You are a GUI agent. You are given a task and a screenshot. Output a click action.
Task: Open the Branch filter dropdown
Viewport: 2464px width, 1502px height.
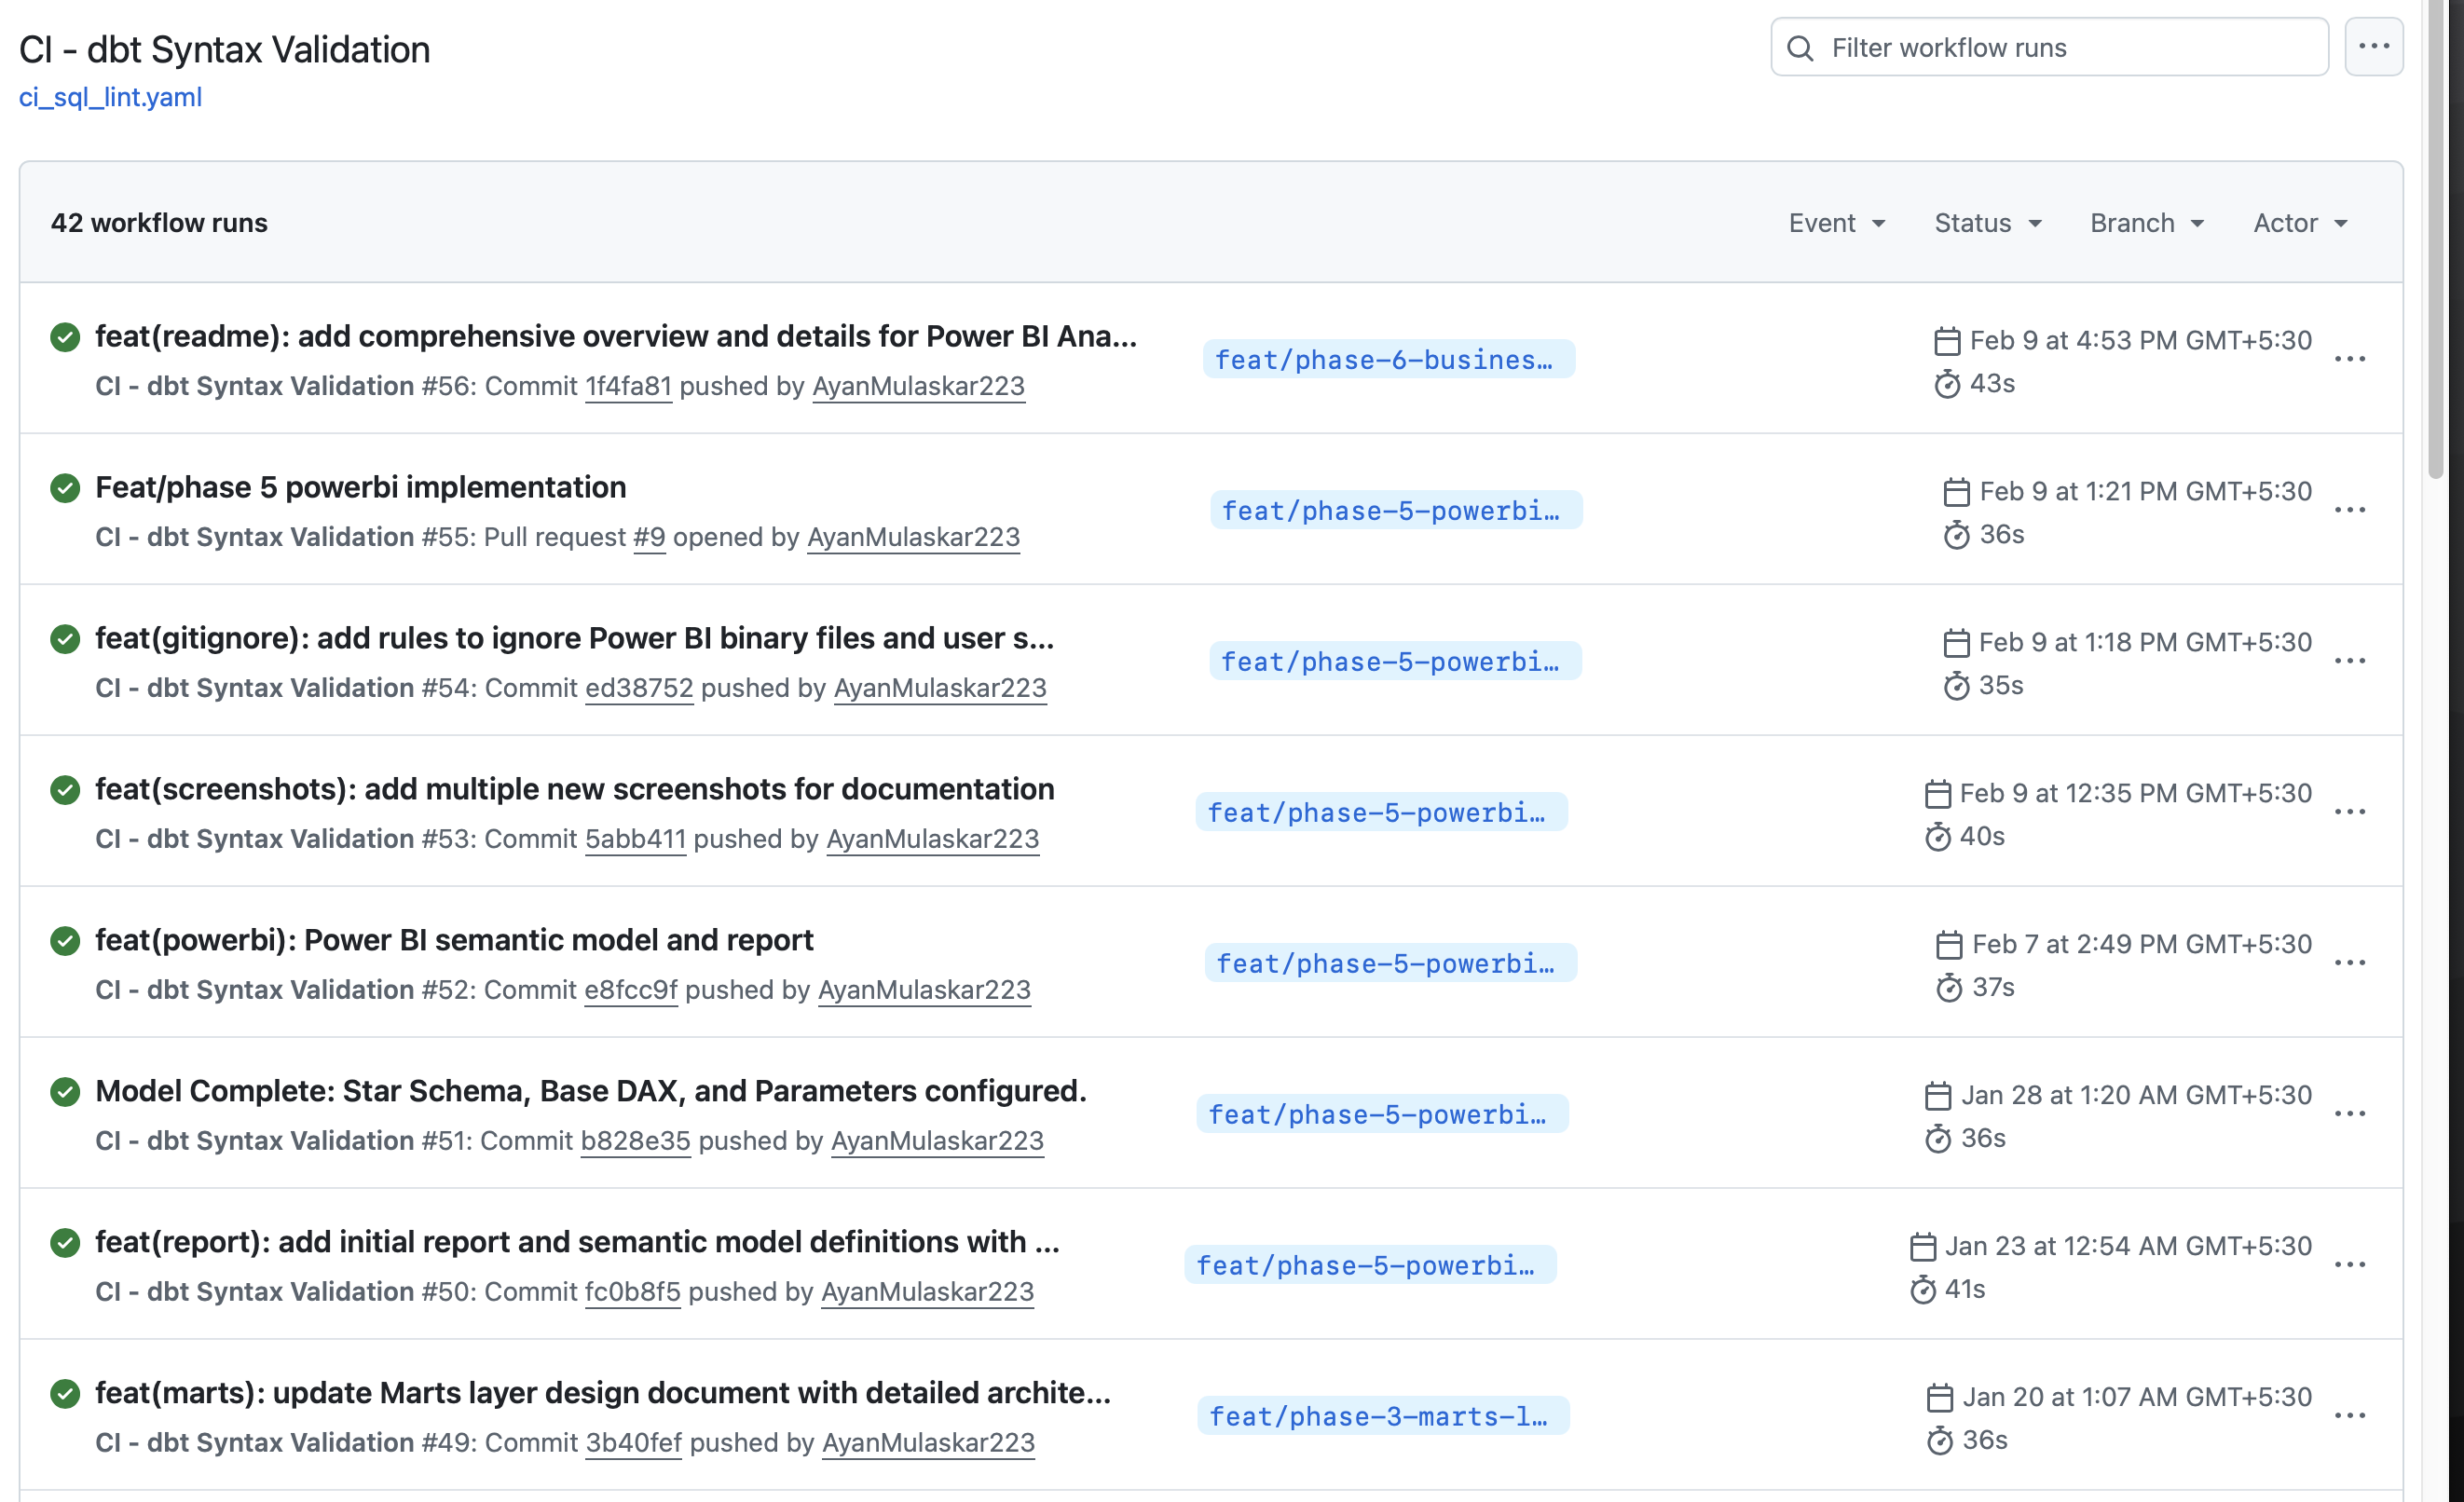pos(2146,223)
